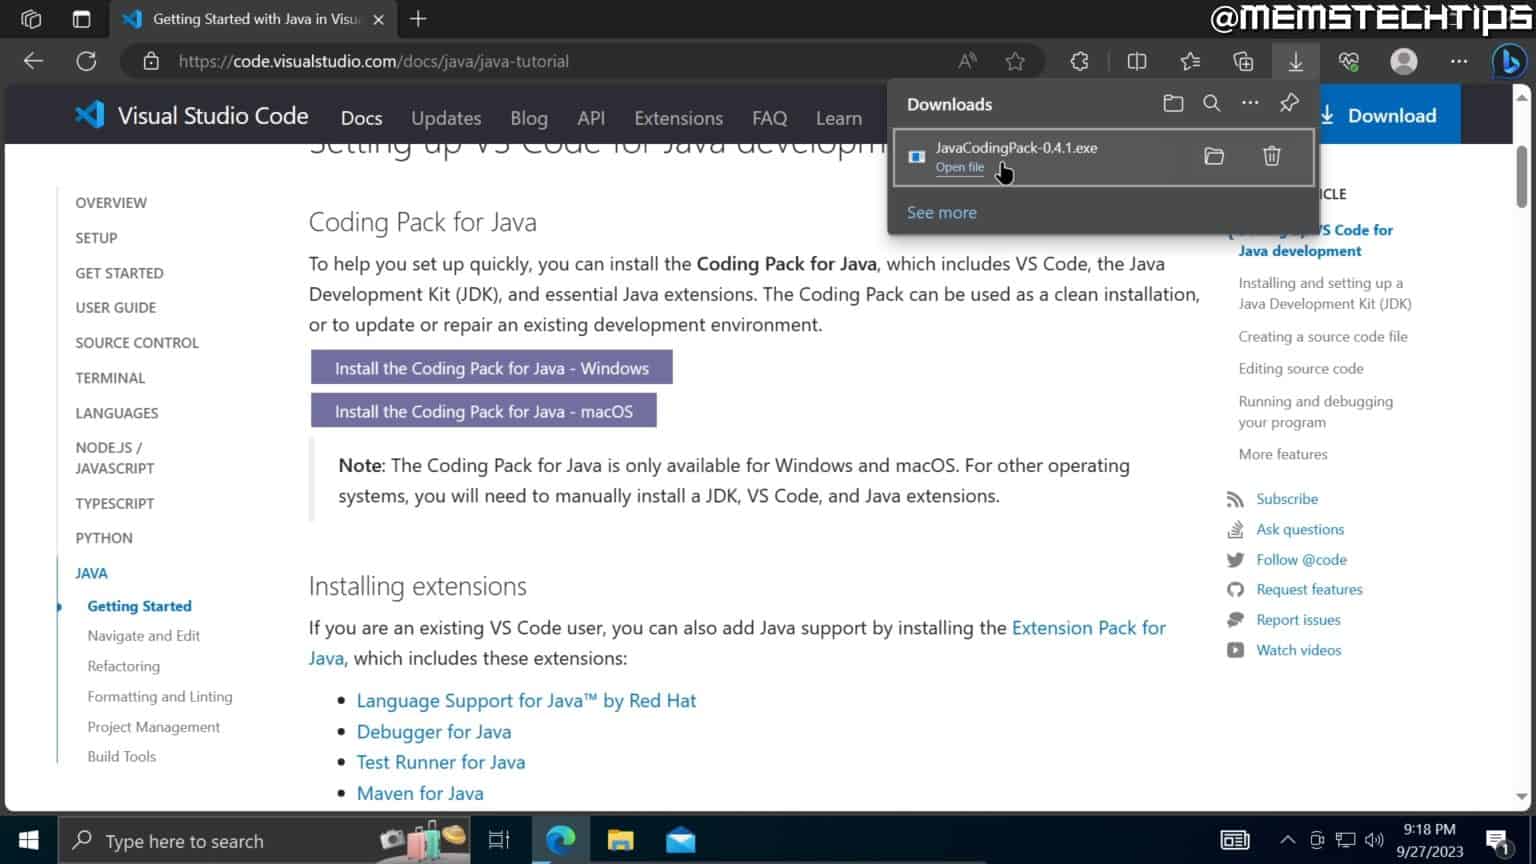Viewport: 1536px width, 864px height.
Task: Go back to the previous page
Action: (33, 61)
